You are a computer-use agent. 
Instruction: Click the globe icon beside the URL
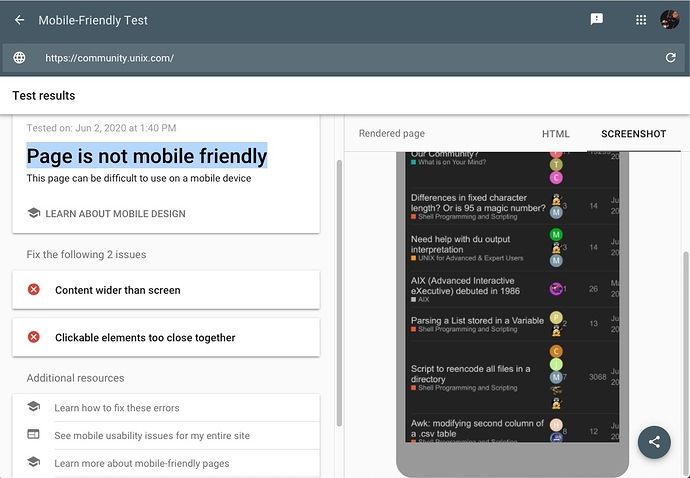[19, 58]
